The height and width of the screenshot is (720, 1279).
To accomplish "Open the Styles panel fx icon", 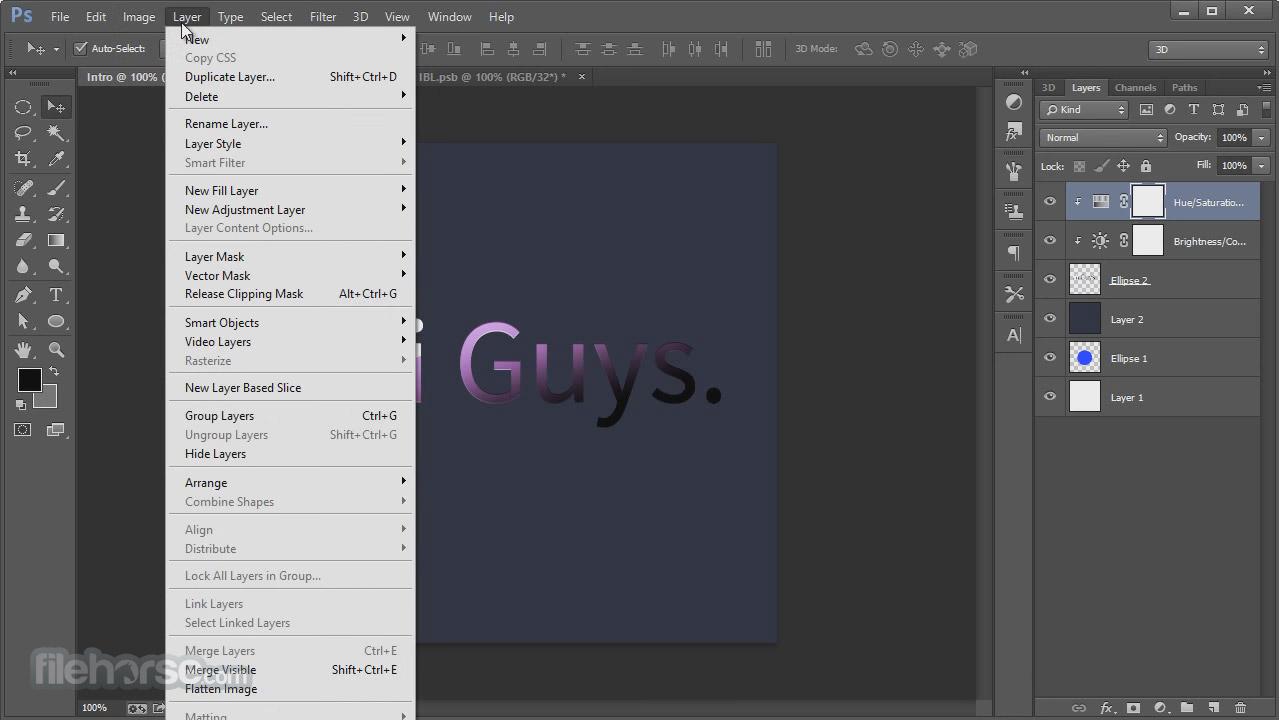I will click(1014, 132).
